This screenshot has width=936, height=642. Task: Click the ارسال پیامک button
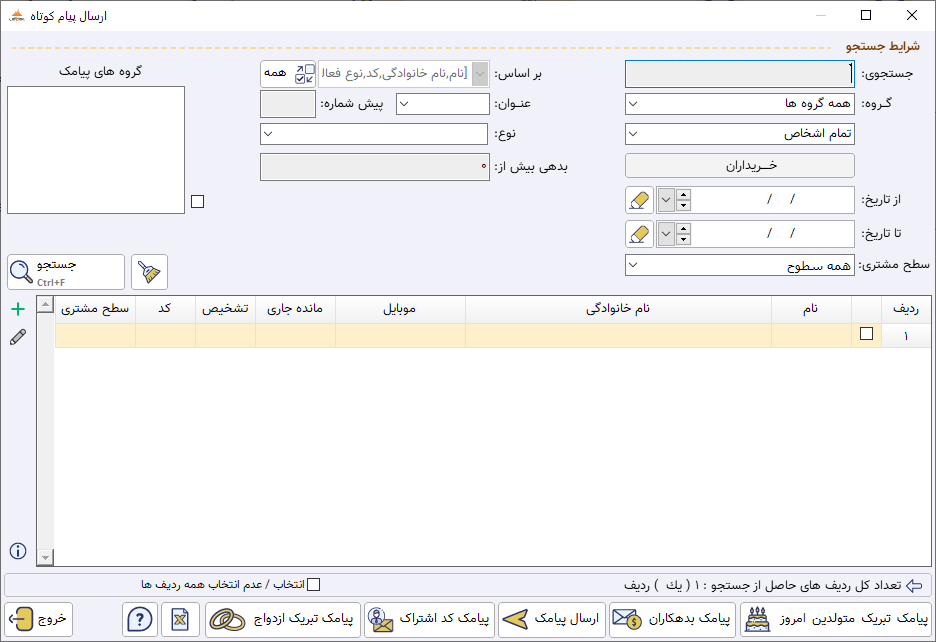coord(553,620)
